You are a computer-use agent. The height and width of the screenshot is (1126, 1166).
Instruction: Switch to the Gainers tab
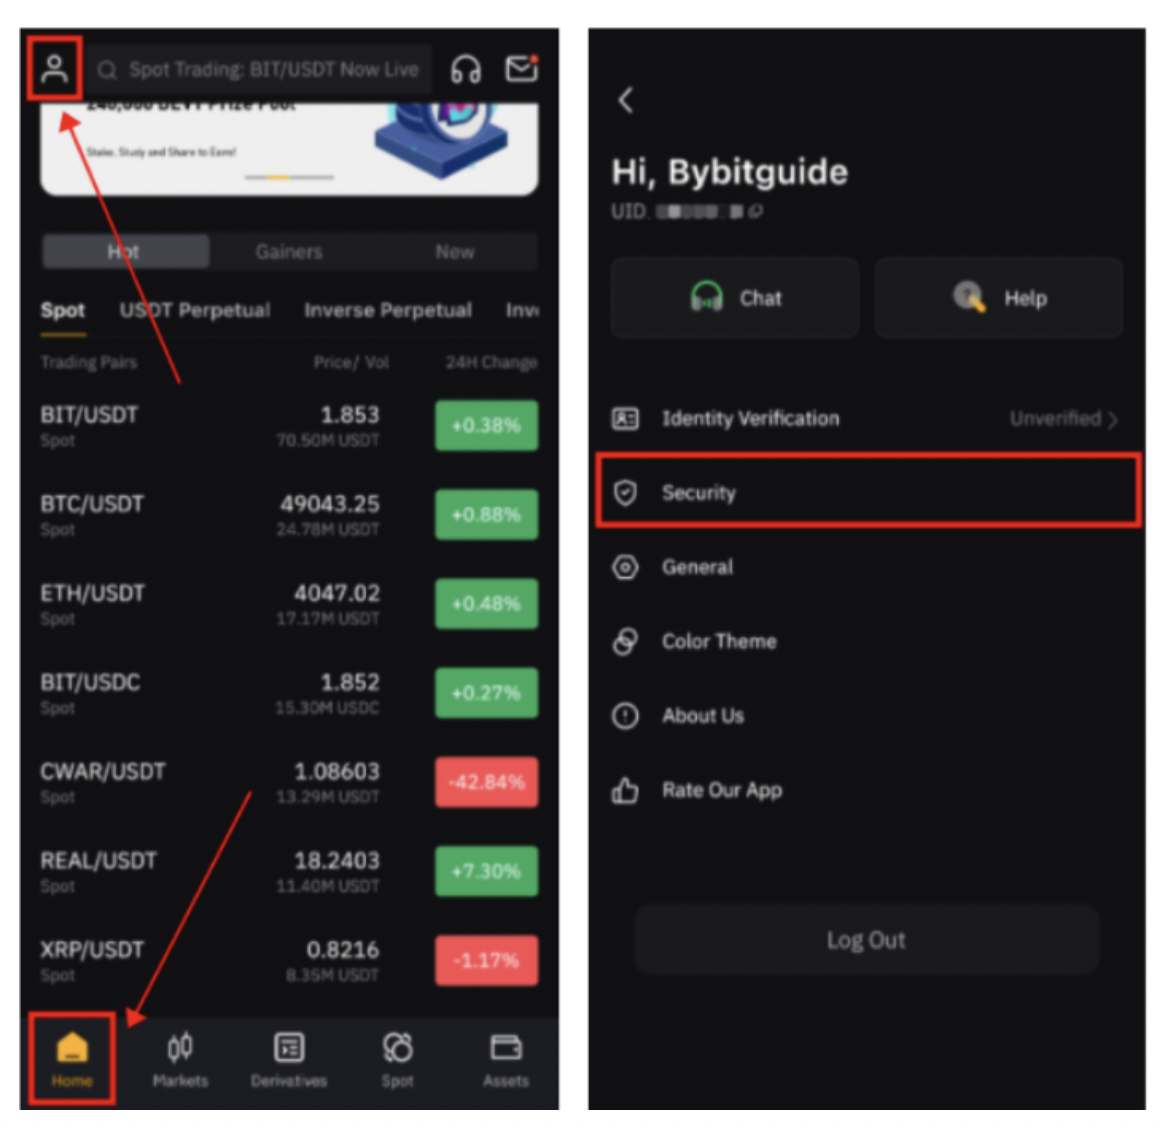pyautogui.click(x=289, y=251)
